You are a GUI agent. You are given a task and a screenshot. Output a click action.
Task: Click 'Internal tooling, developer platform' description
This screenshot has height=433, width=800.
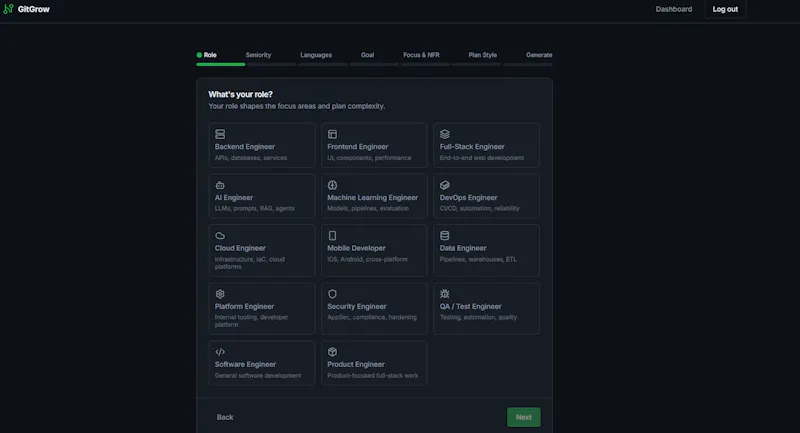251,321
